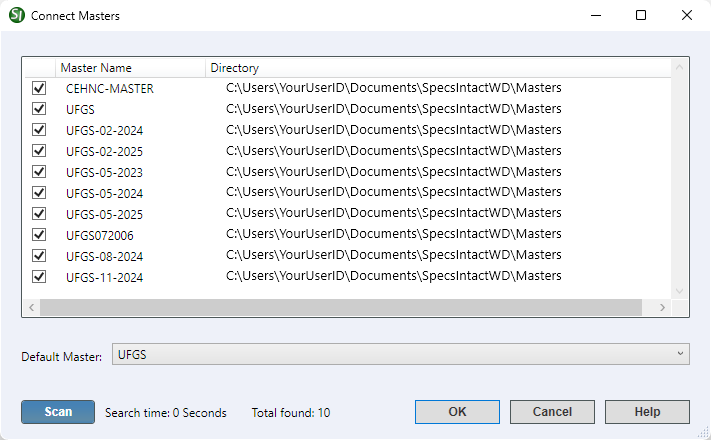Uncheck the CEHNC-MASTER checkbox
The image size is (711, 440).
click(x=39, y=88)
